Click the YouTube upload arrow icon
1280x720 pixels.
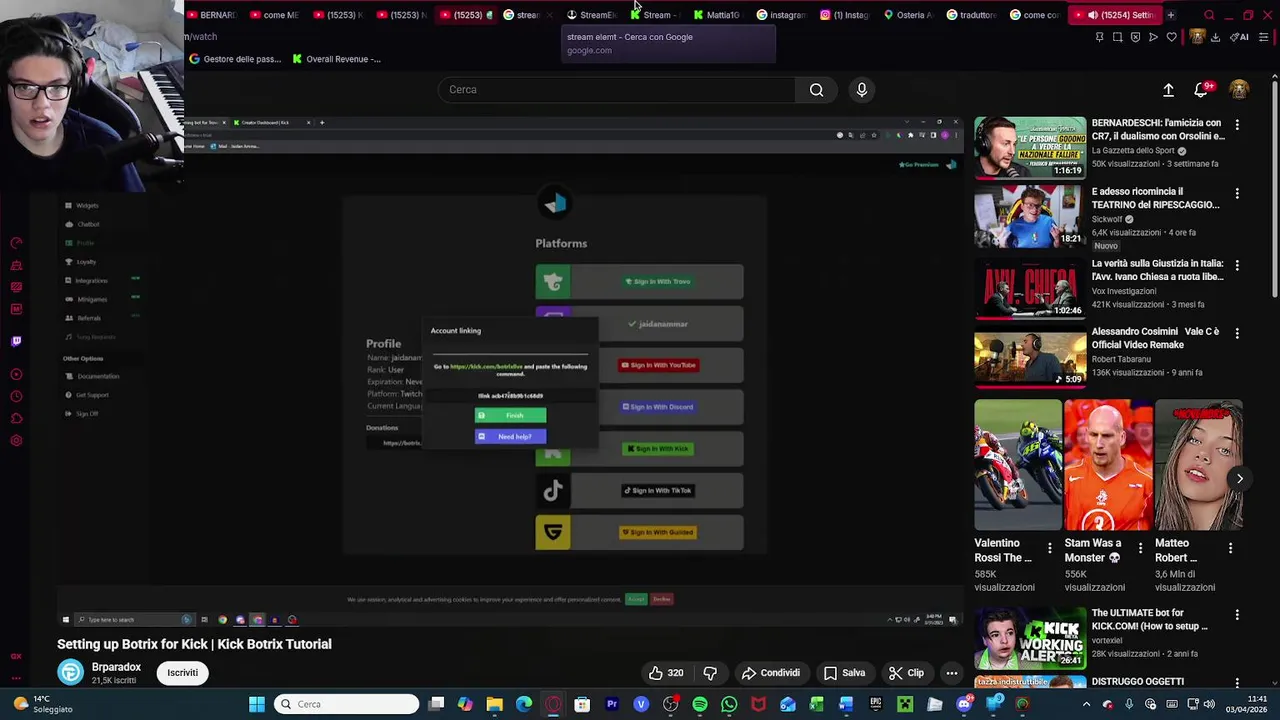point(1168,90)
